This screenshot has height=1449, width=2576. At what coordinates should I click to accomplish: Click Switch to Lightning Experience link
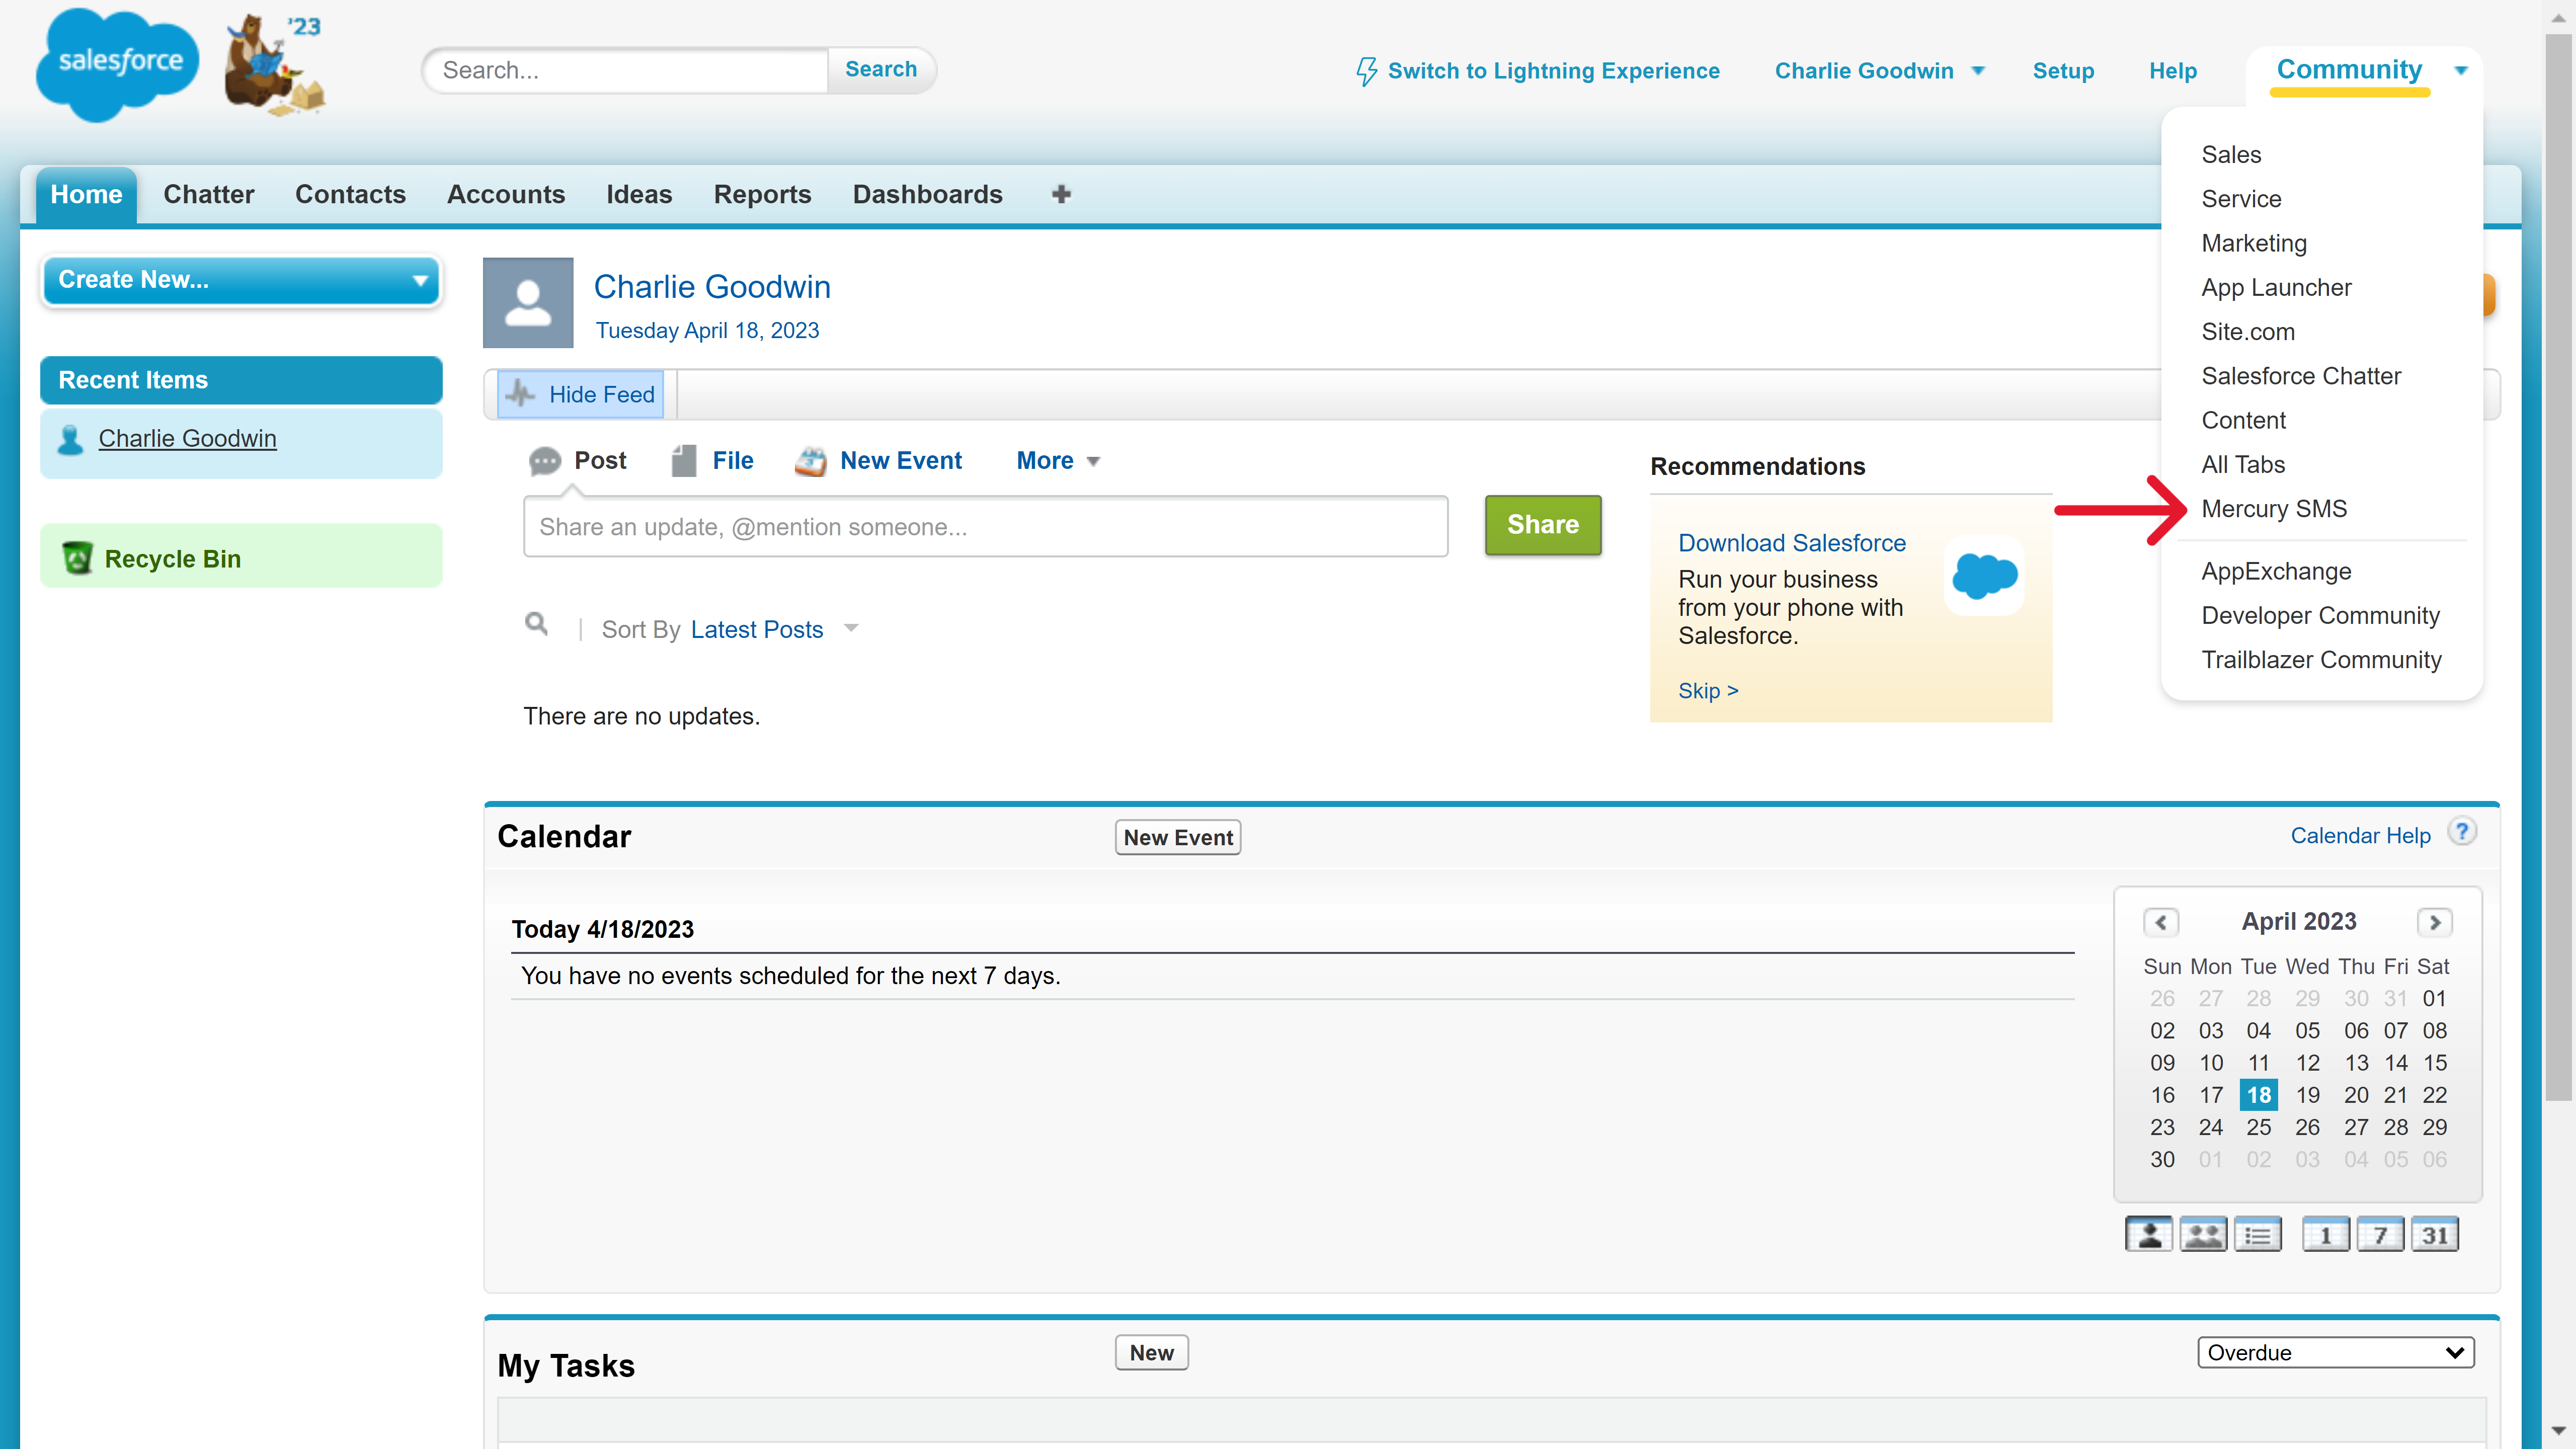1553,71
